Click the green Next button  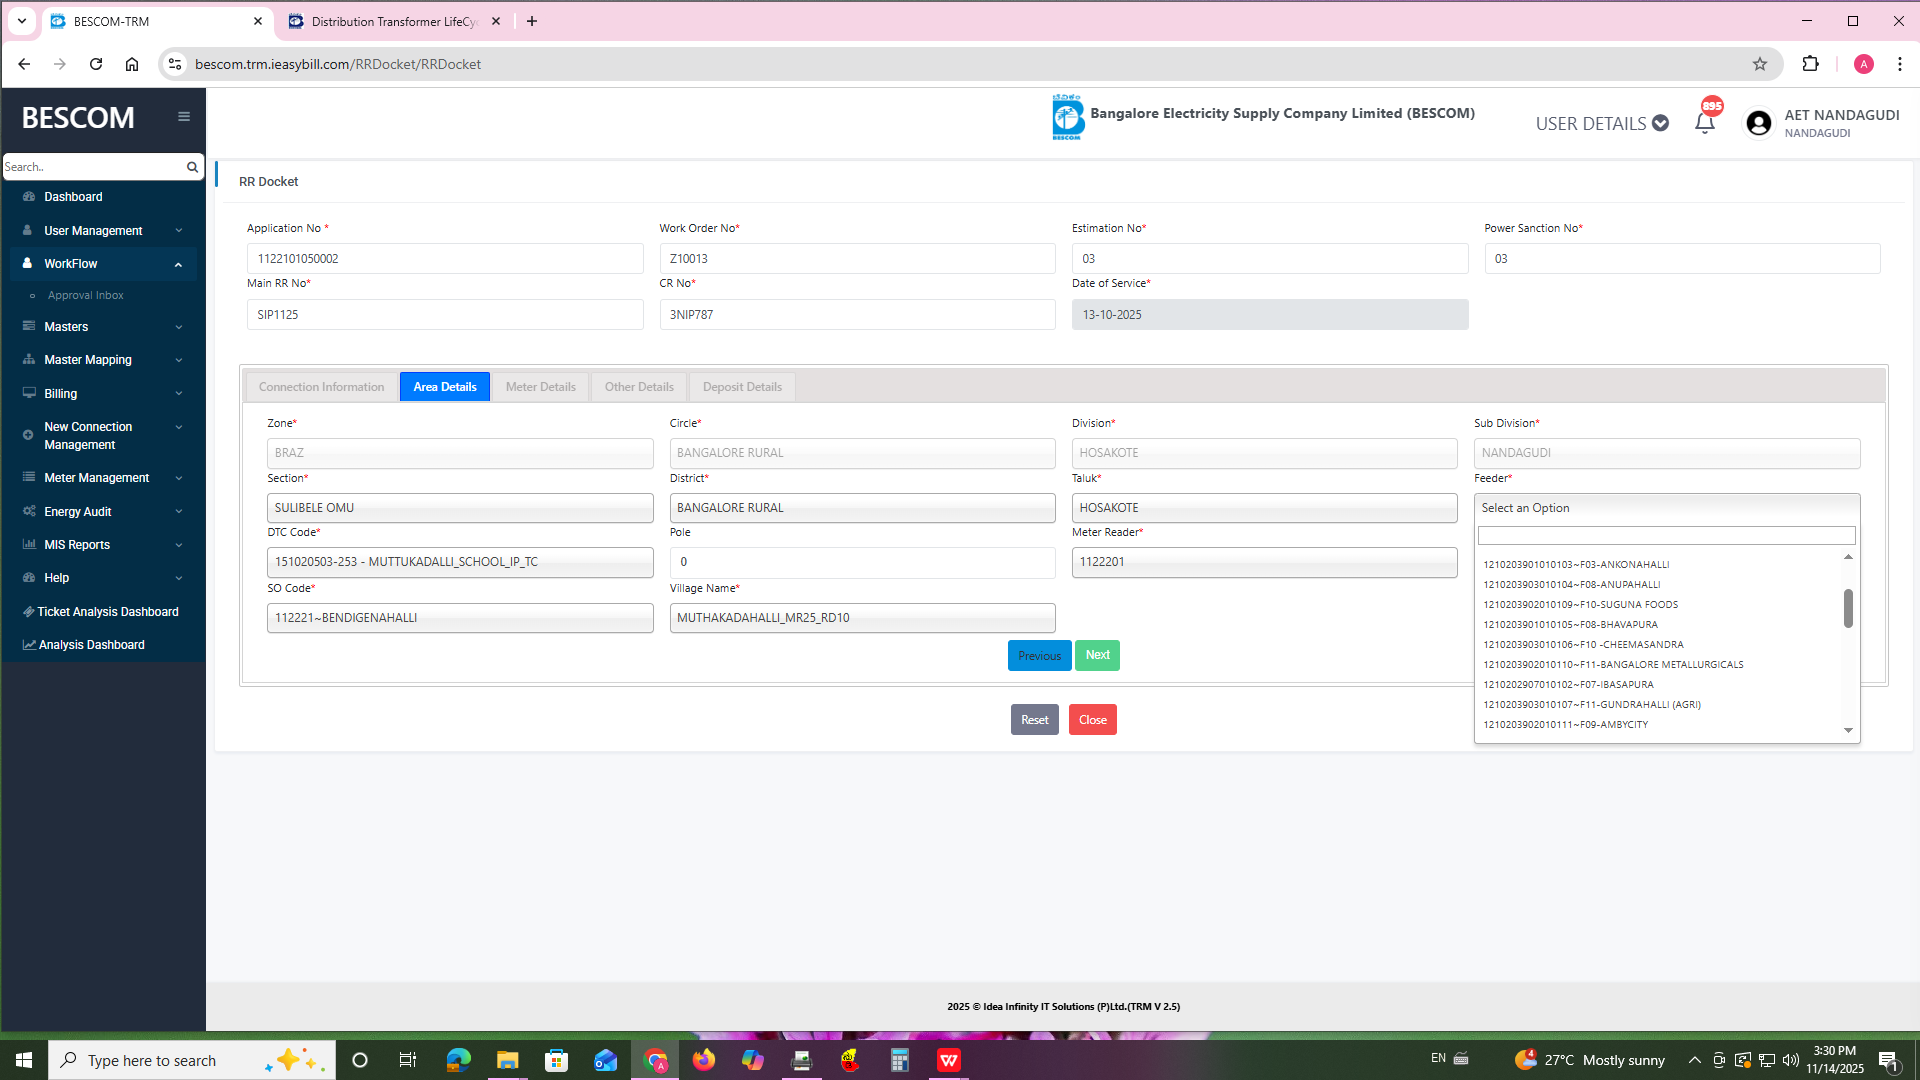1097,656
